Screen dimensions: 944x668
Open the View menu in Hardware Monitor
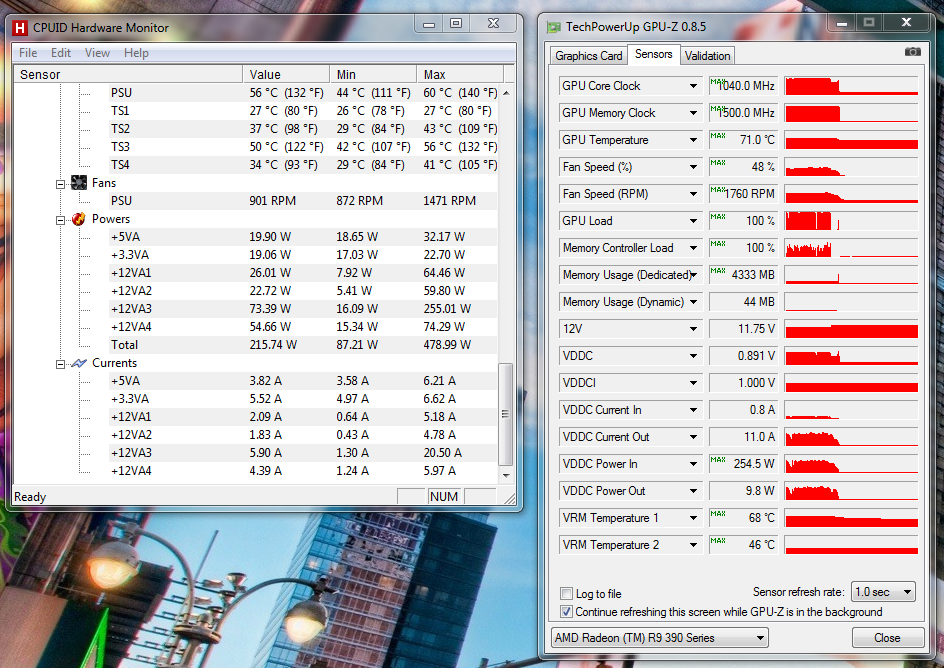click(97, 53)
